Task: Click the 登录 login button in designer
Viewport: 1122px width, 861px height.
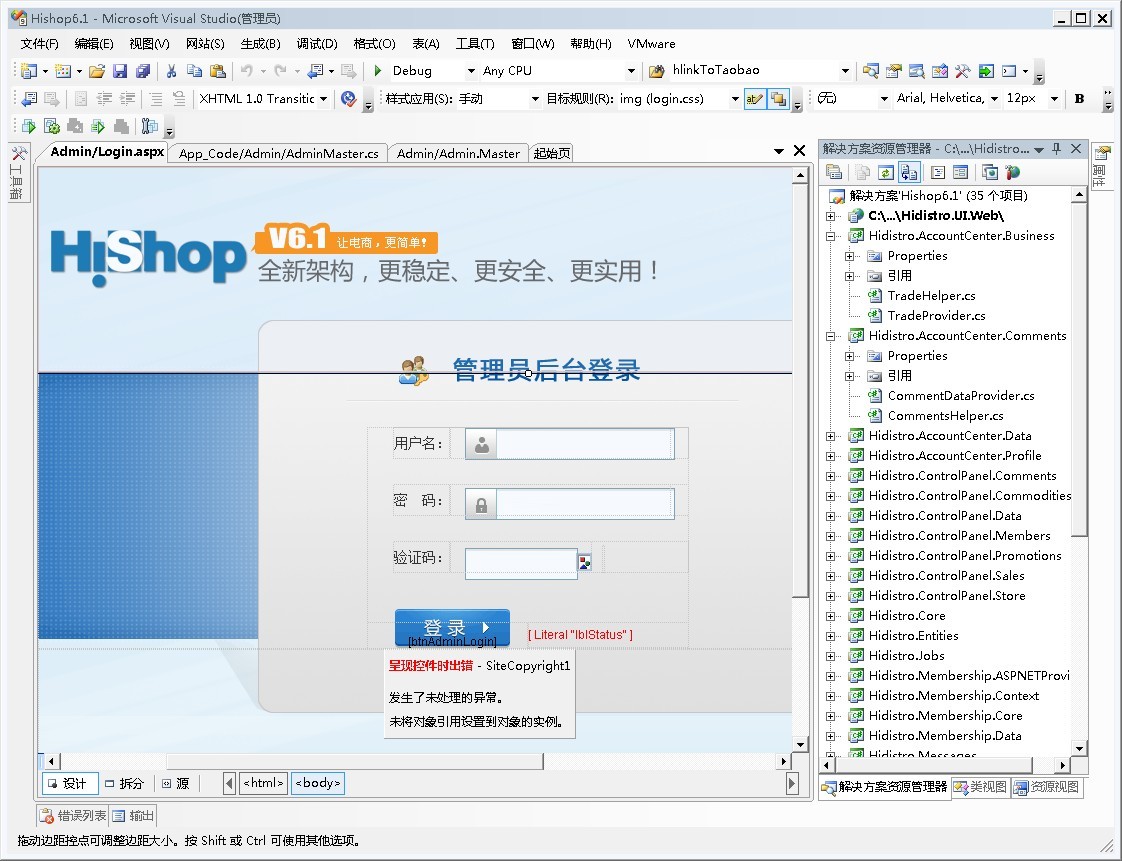Action: [452, 628]
